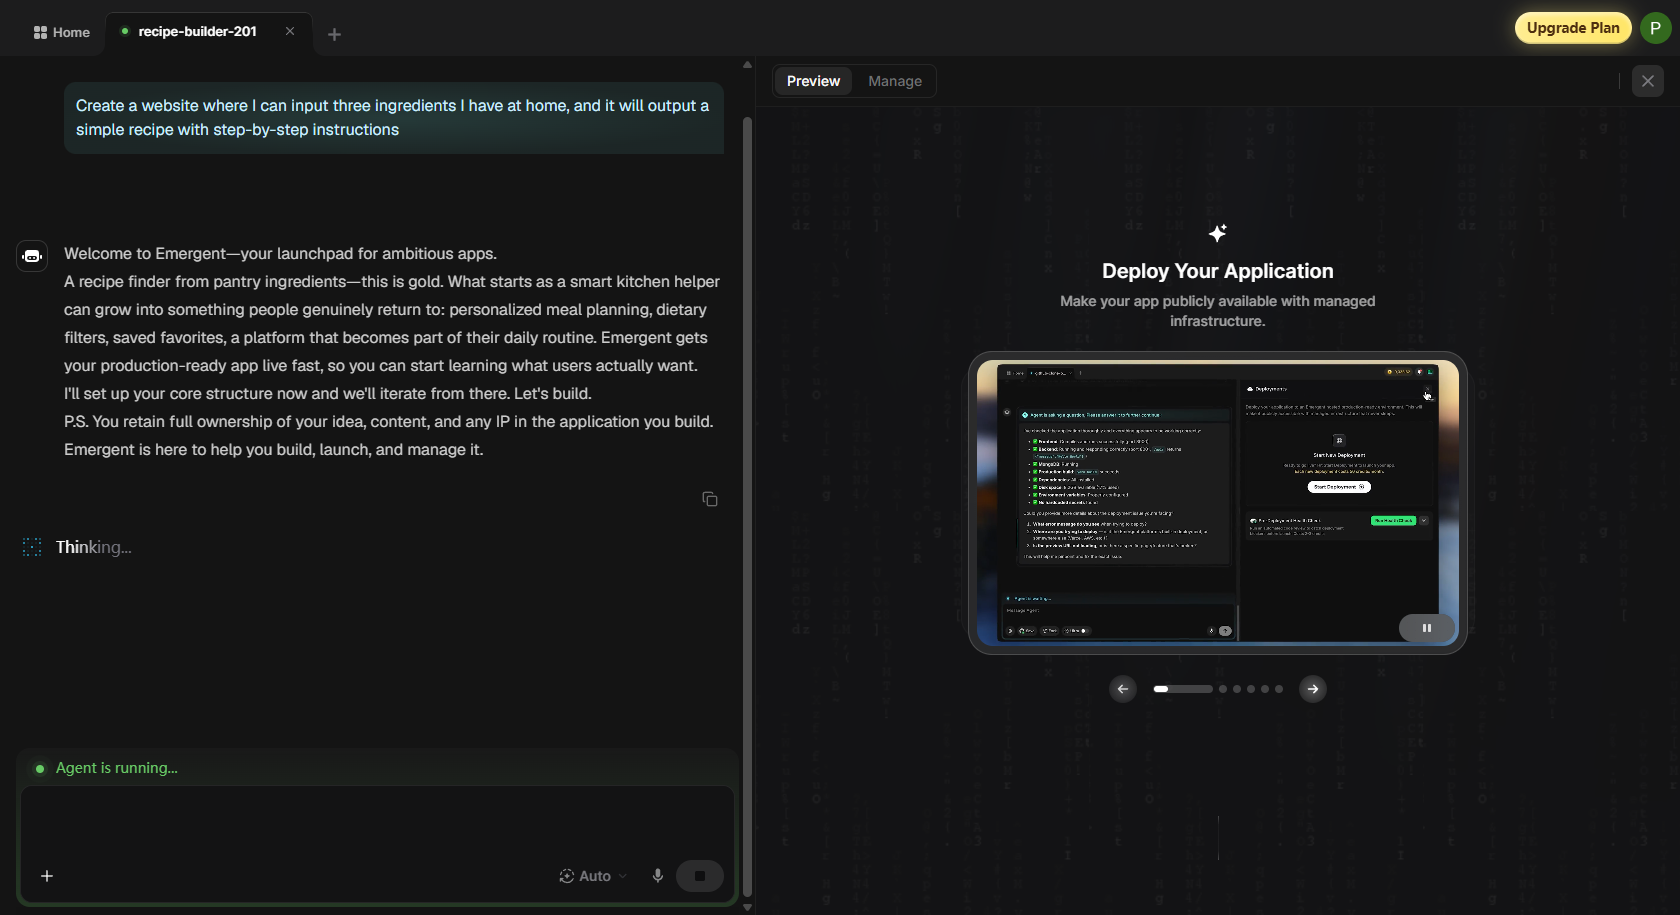Click the sparkle icon above Deploy heading
This screenshot has width=1680, height=915.
1218,233
